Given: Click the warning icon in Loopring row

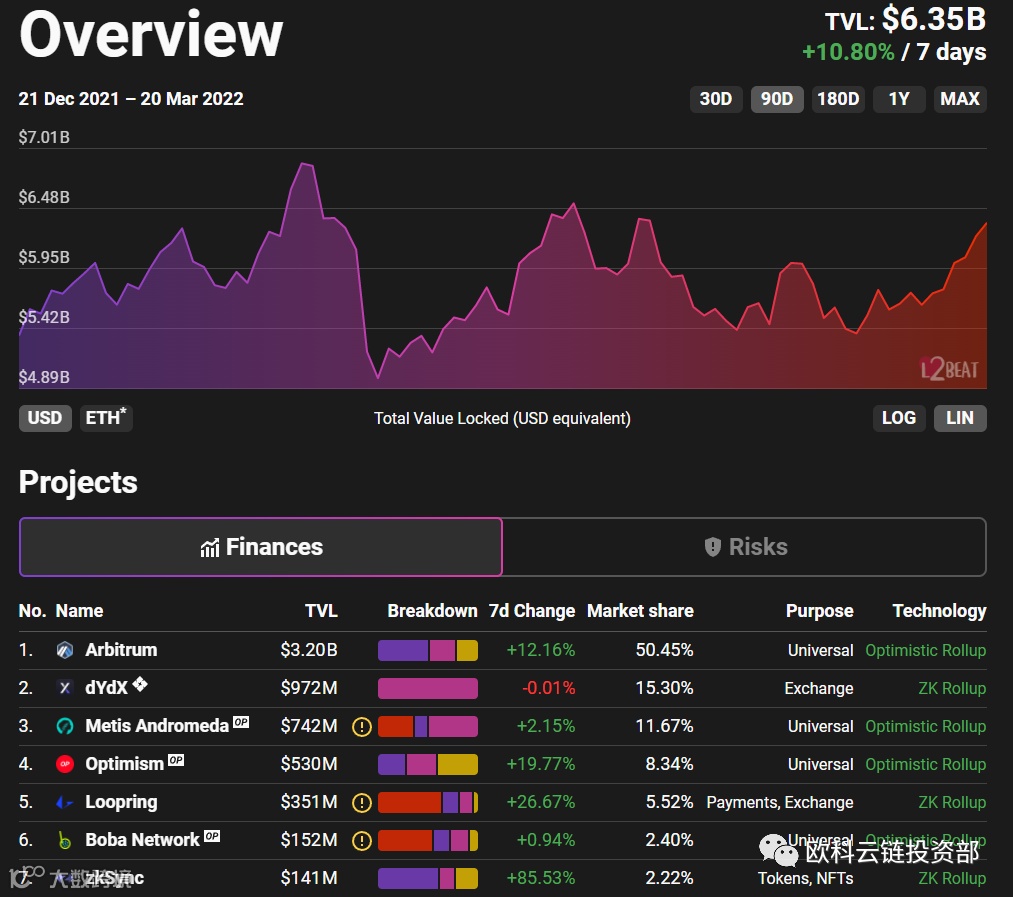Looking at the screenshot, I should click(x=362, y=803).
